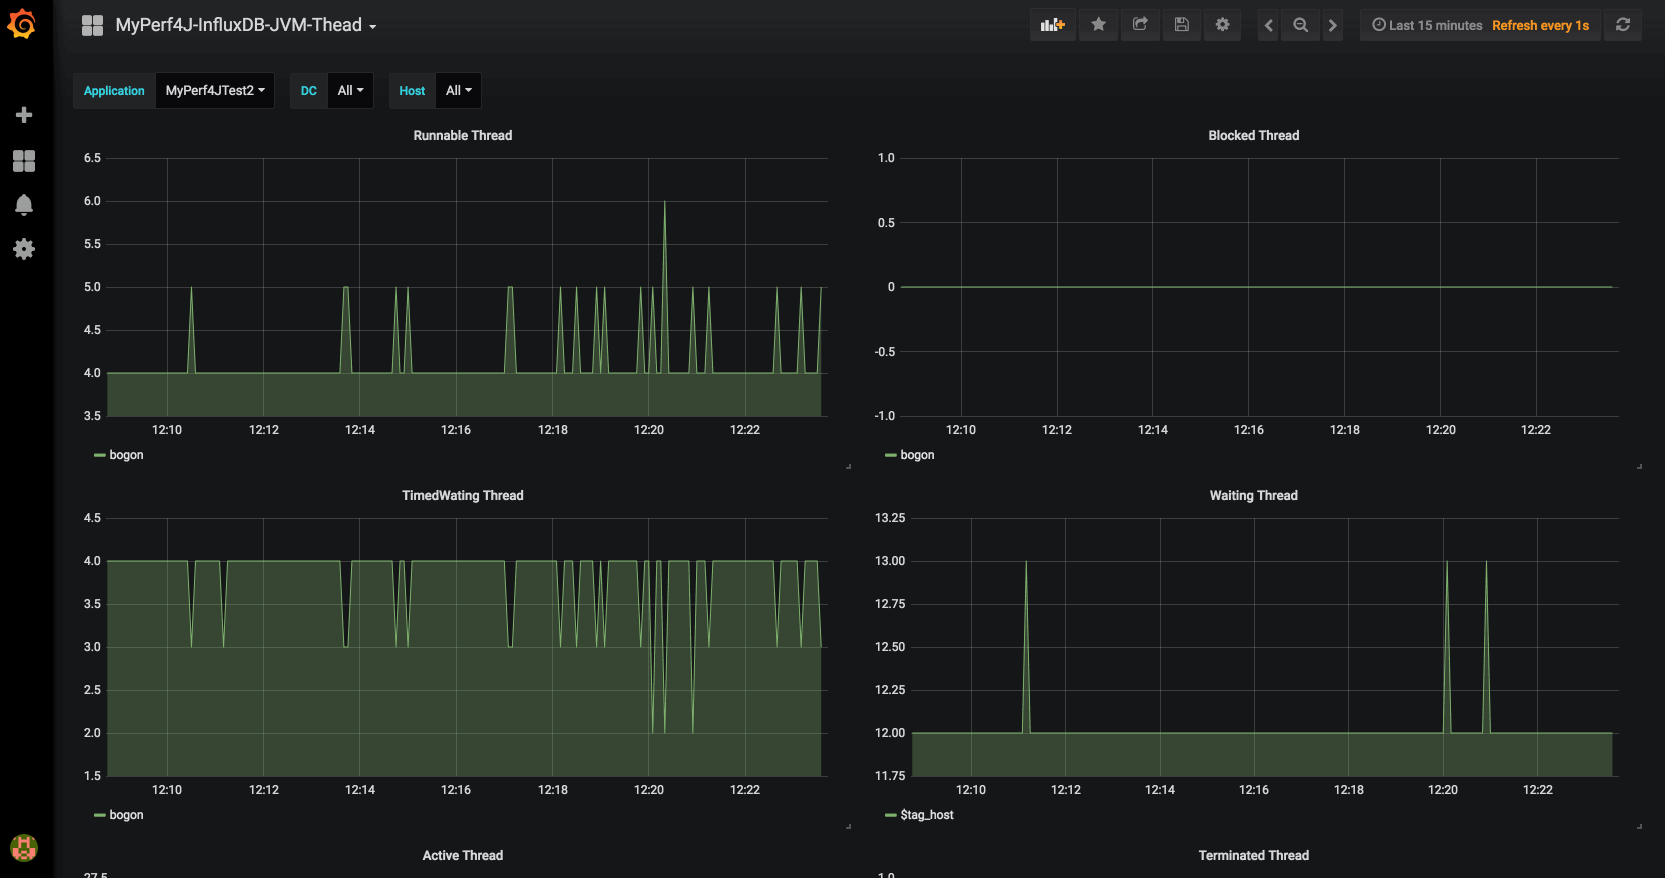The image size is (1665, 878).
Task: Open the Configuration gear in sidebar
Action: 24,249
